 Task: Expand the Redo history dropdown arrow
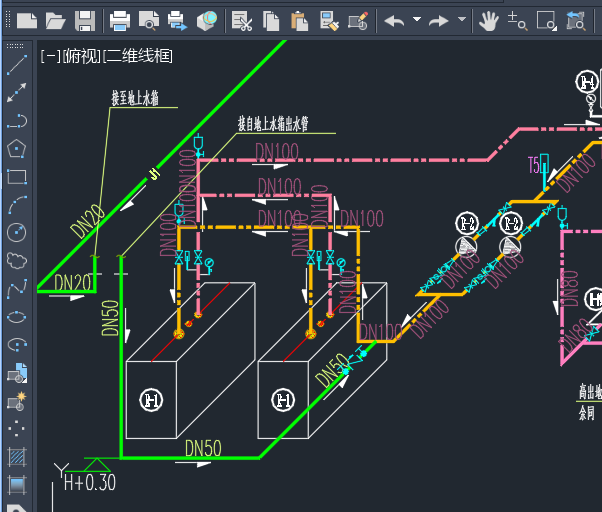461,20
